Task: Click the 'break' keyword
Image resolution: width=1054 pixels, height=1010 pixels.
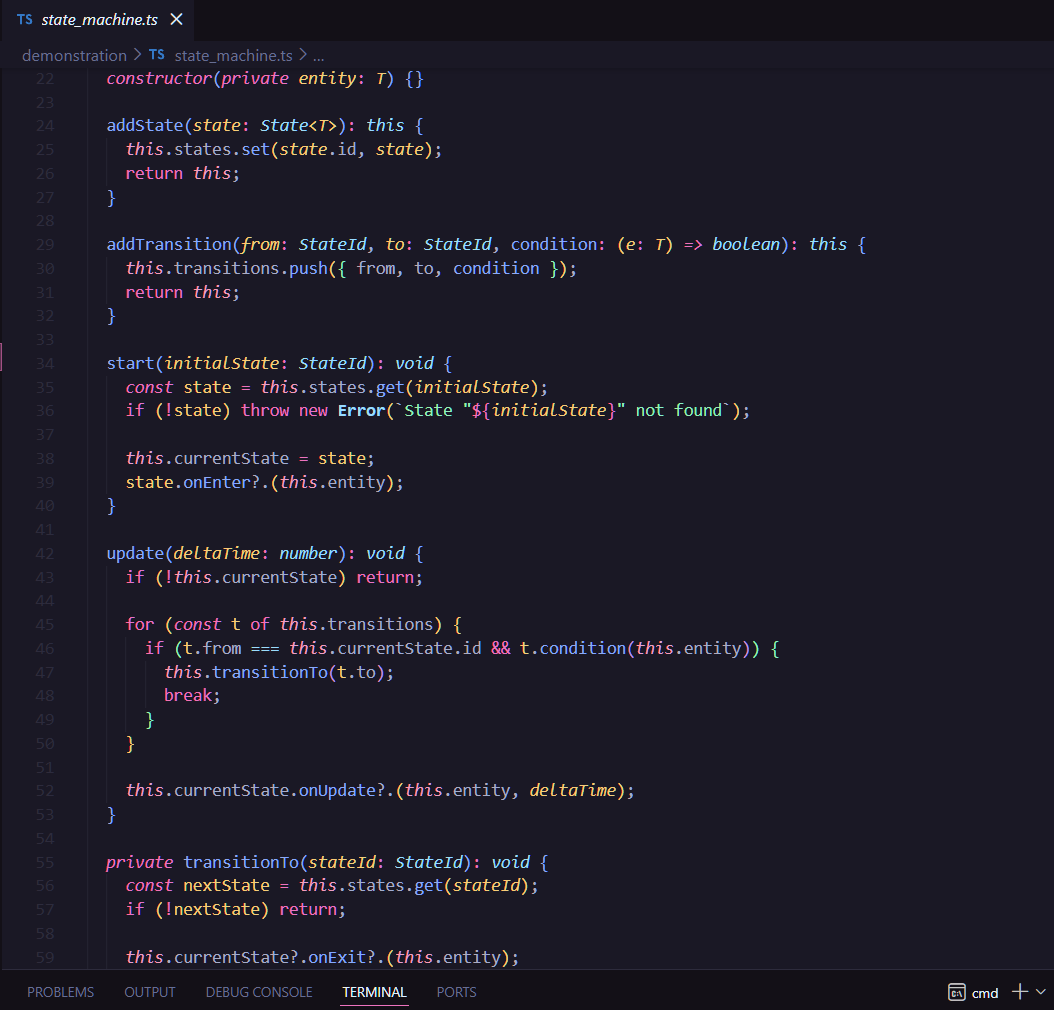Action: [x=188, y=696]
